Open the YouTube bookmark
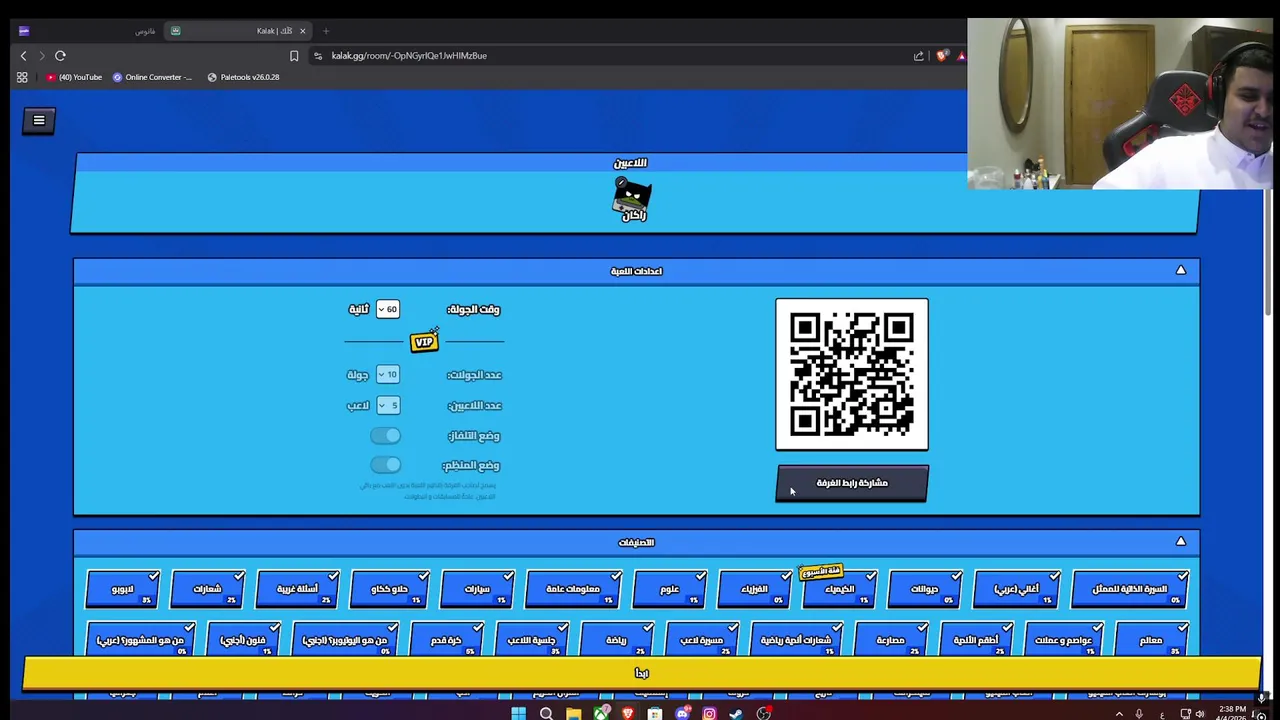The width and height of the screenshot is (1280, 720). pos(74,77)
